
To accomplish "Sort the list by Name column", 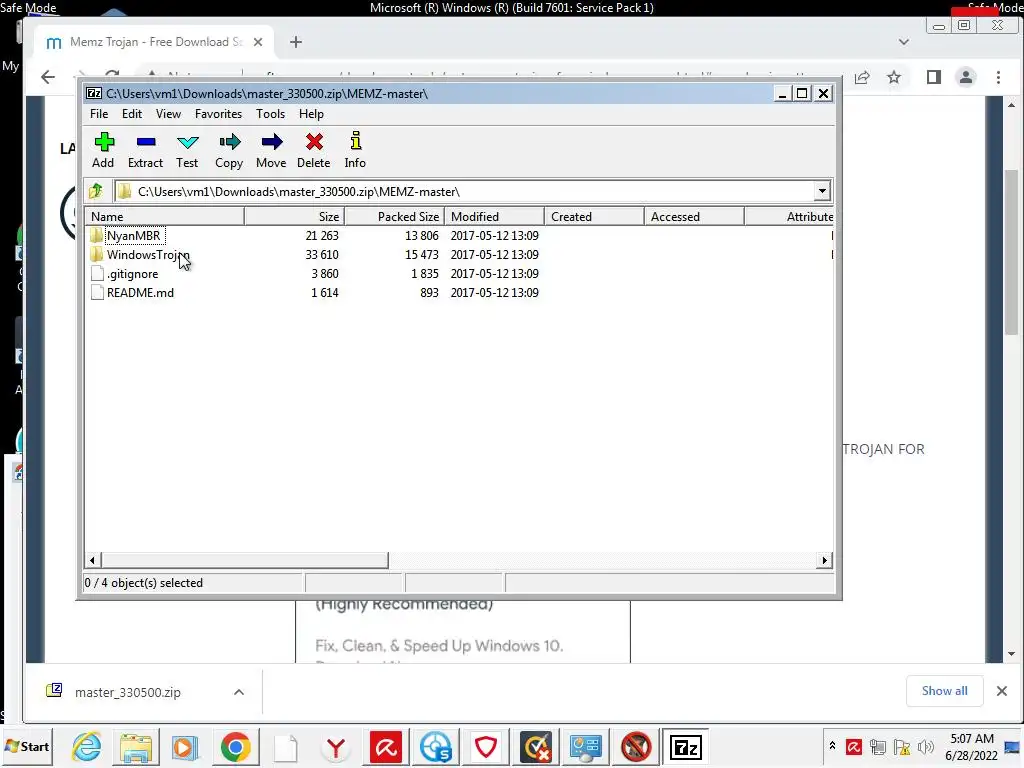I will pyautogui.click(x=165, y=217).
